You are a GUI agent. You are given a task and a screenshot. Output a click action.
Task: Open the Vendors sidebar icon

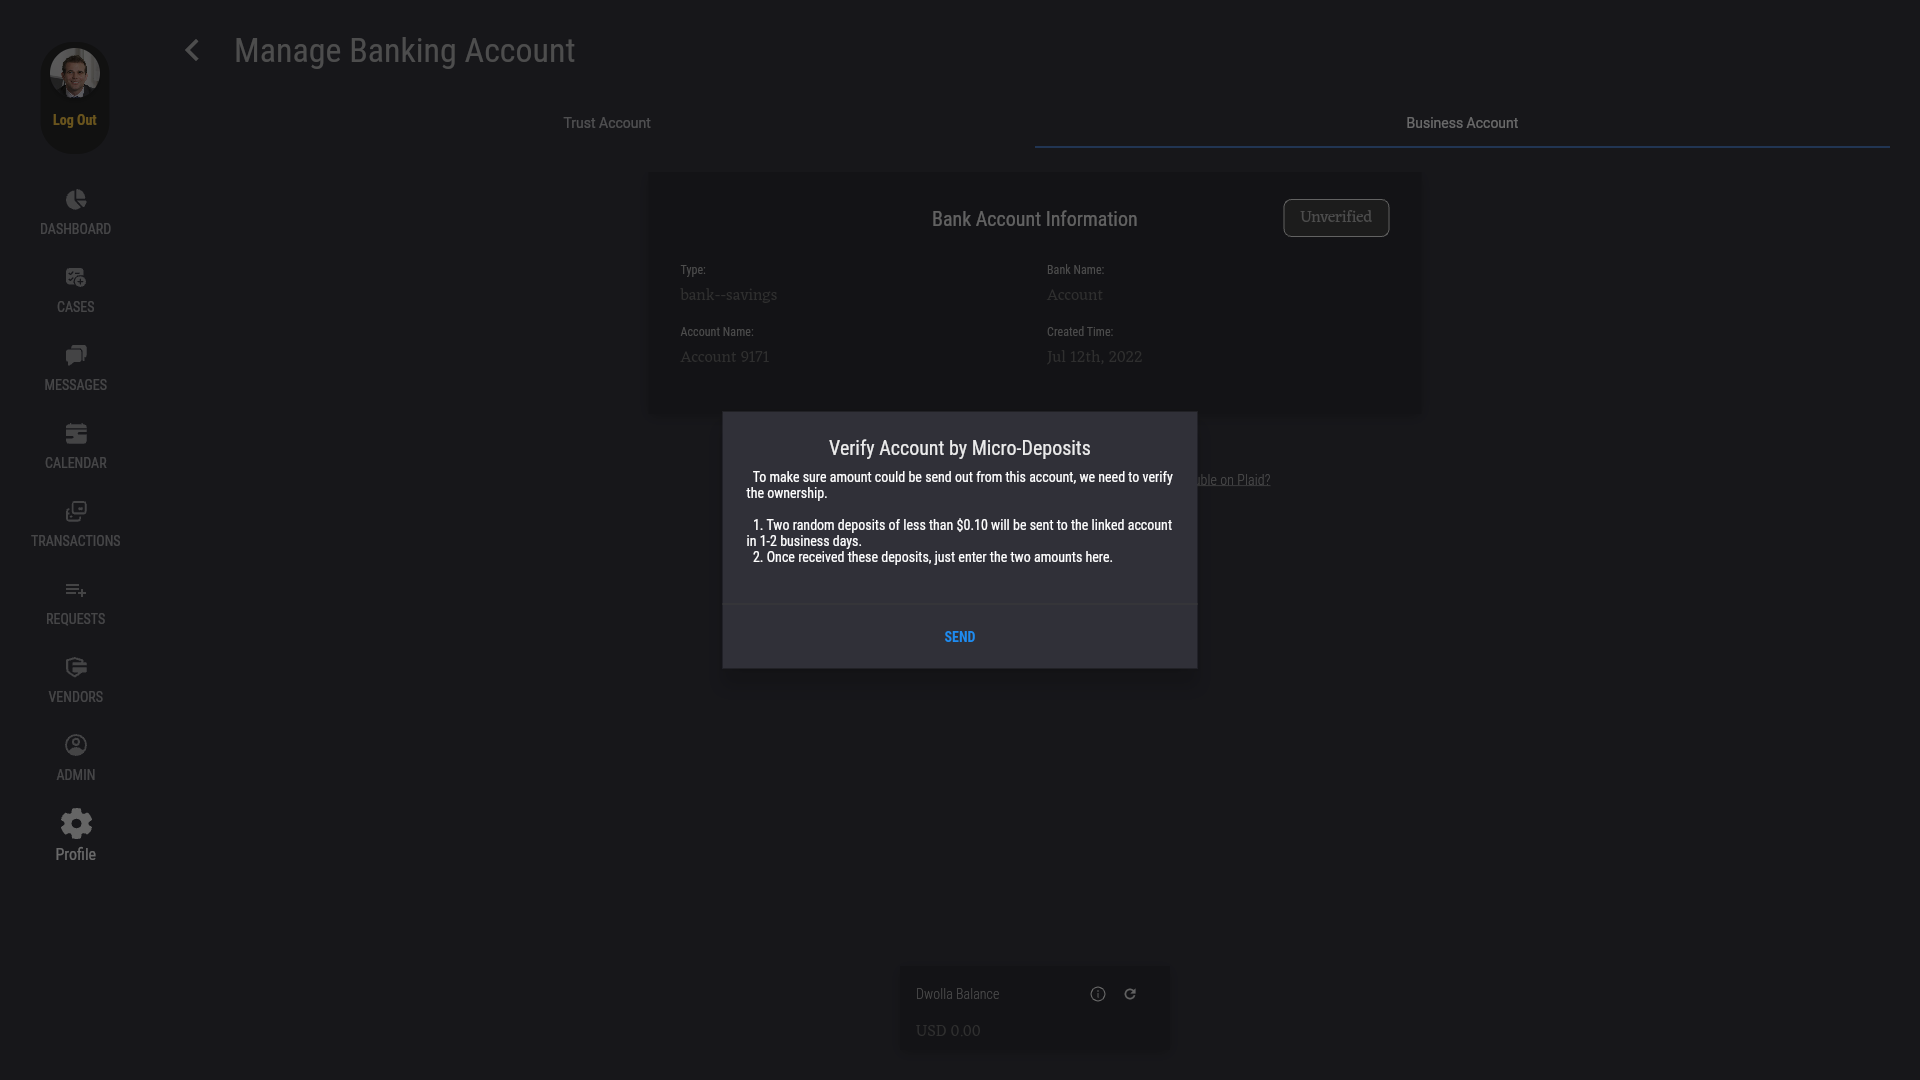click(x=76, y=668)
